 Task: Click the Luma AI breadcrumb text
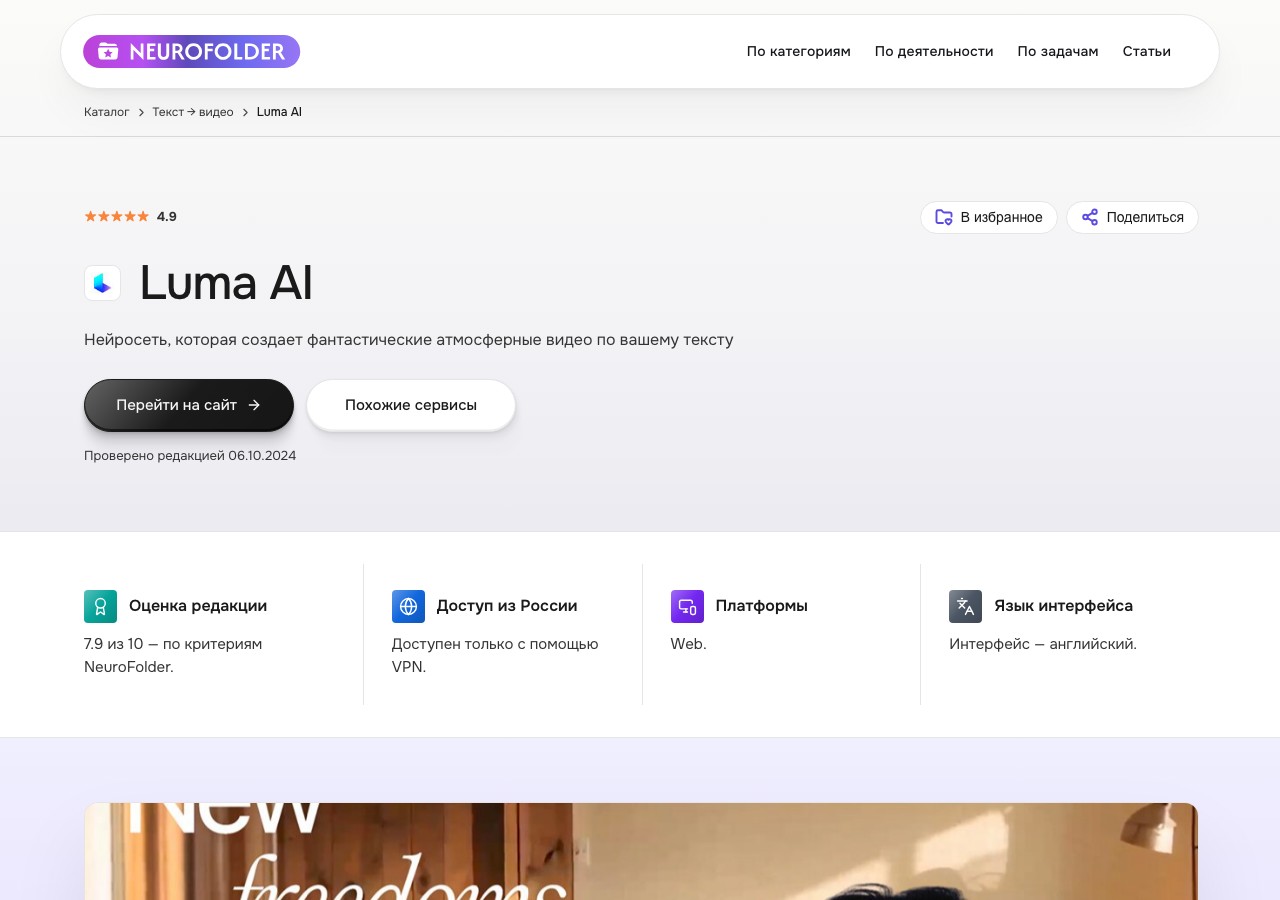point(279,112)
